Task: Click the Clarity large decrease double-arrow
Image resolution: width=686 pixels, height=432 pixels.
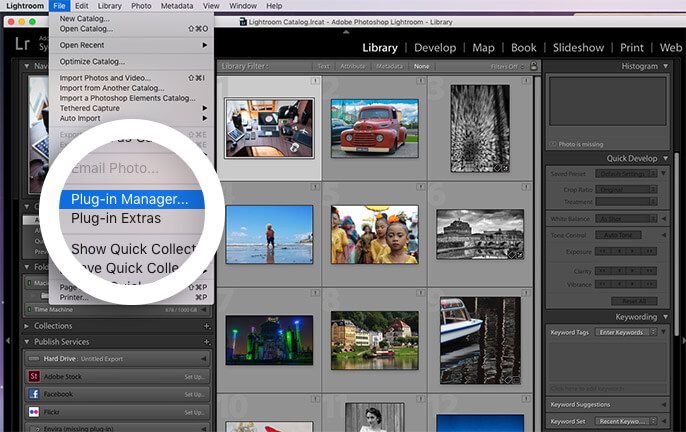Action: tap(603, 271)
